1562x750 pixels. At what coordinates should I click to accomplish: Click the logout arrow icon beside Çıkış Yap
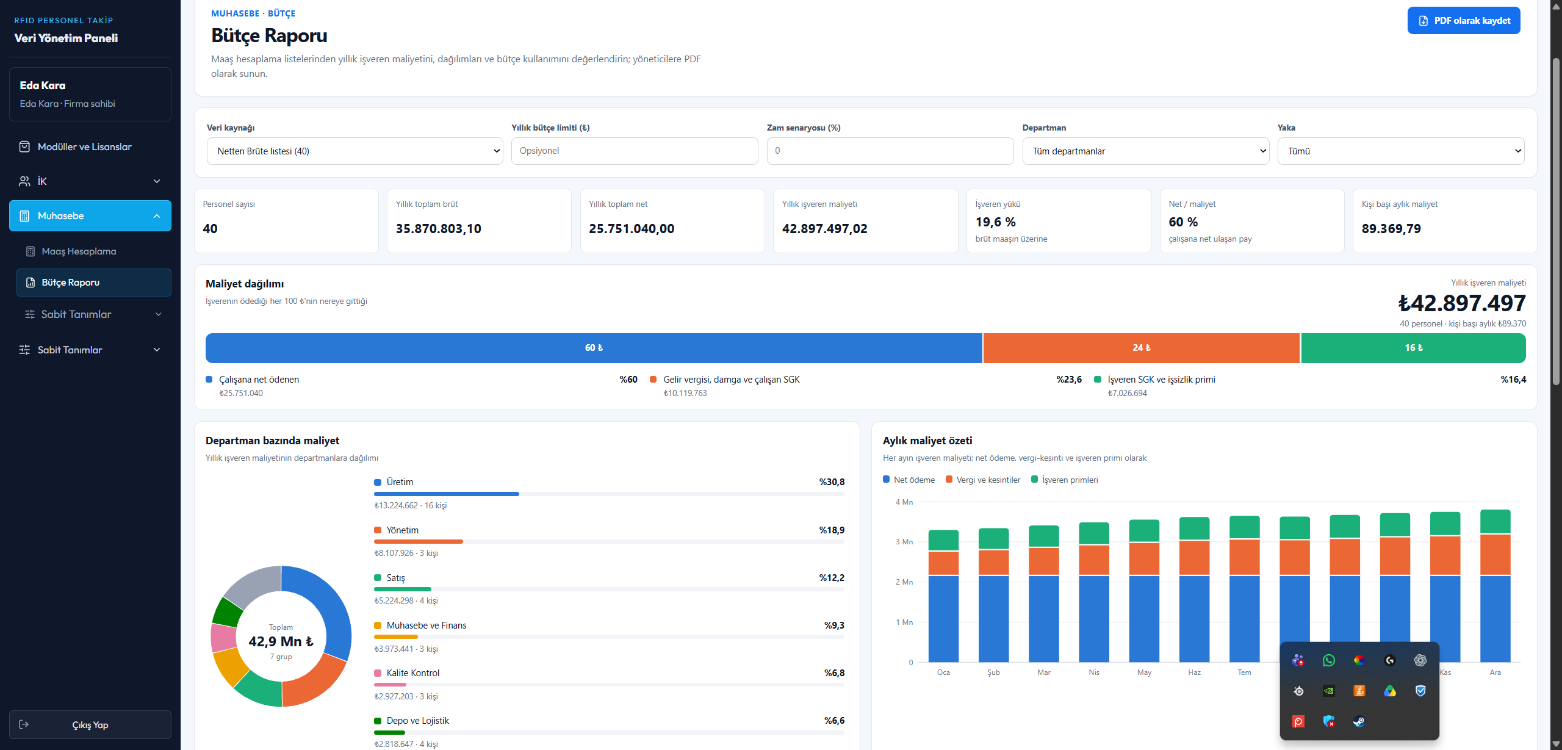point(24,725)
